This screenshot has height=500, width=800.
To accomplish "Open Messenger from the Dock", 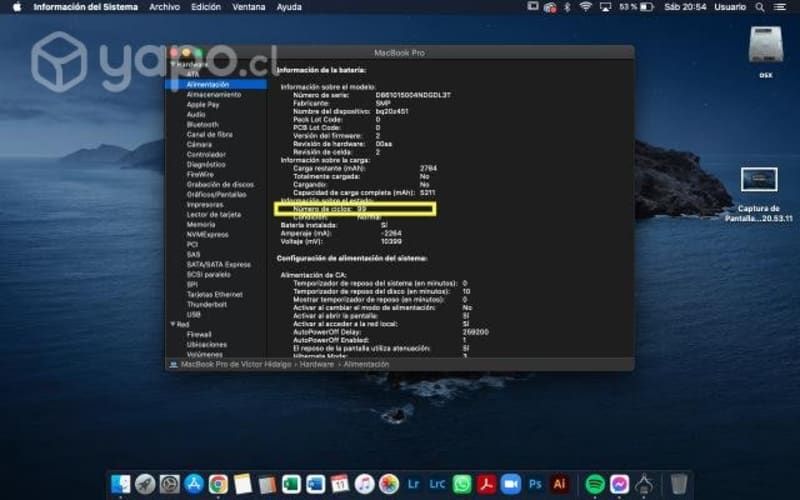I will tap(619, 484).
